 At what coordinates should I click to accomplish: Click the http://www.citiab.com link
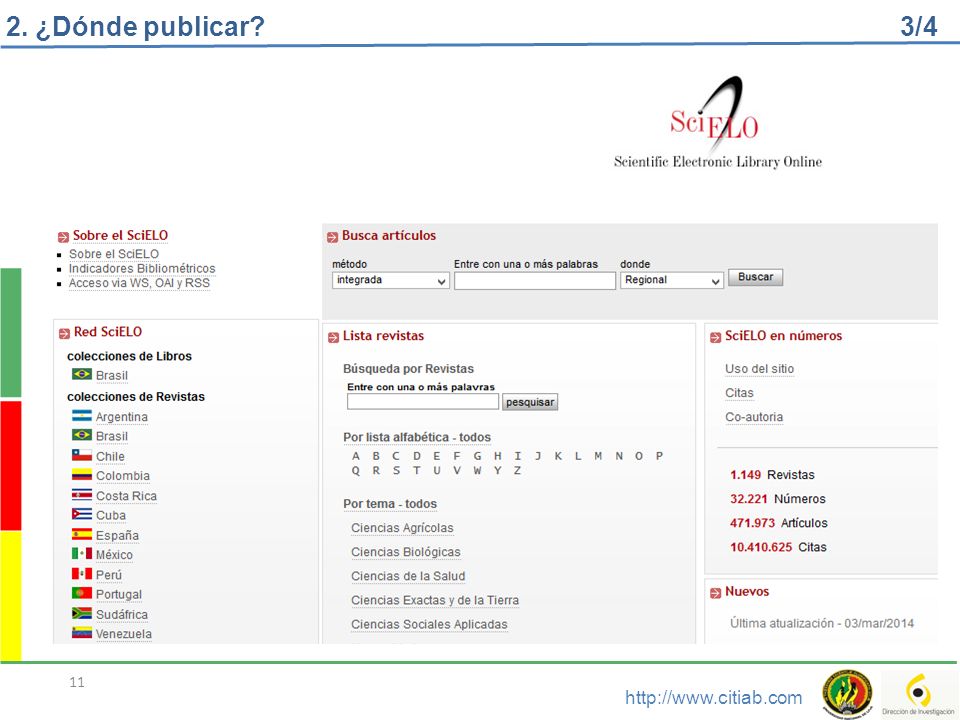click(713, 697)
